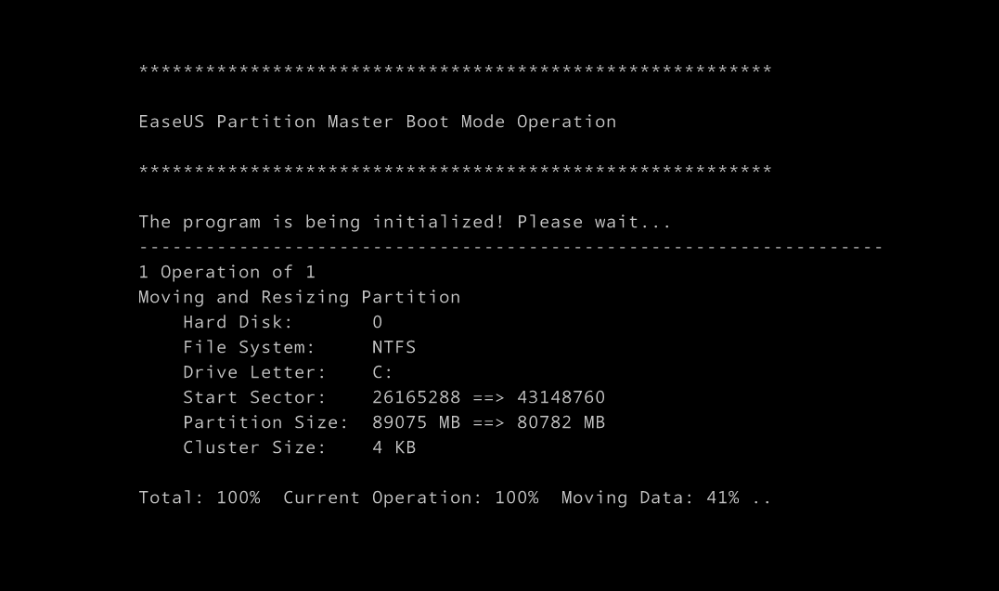This screenshot has width=999, height=591.
Task: Click the 'Partition Size:' label
Action: [x=266, y=422]
